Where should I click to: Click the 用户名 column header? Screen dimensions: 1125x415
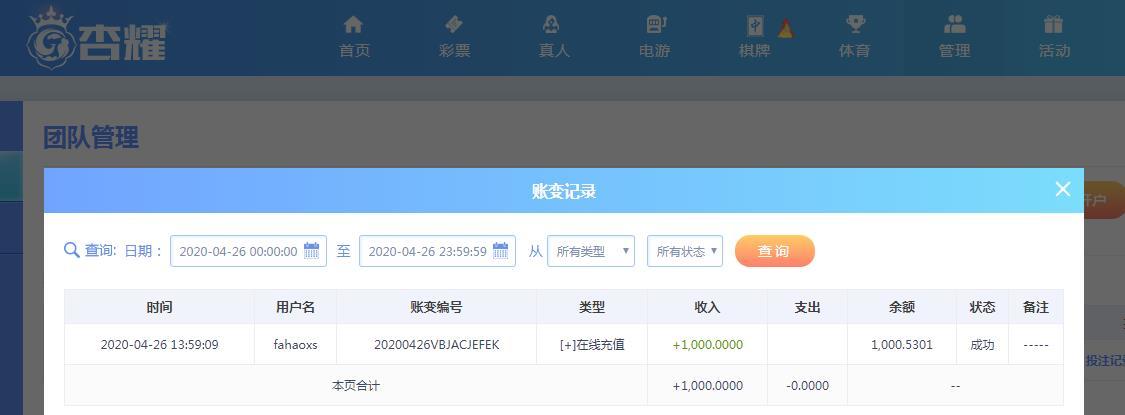click(x=296, y=307)
